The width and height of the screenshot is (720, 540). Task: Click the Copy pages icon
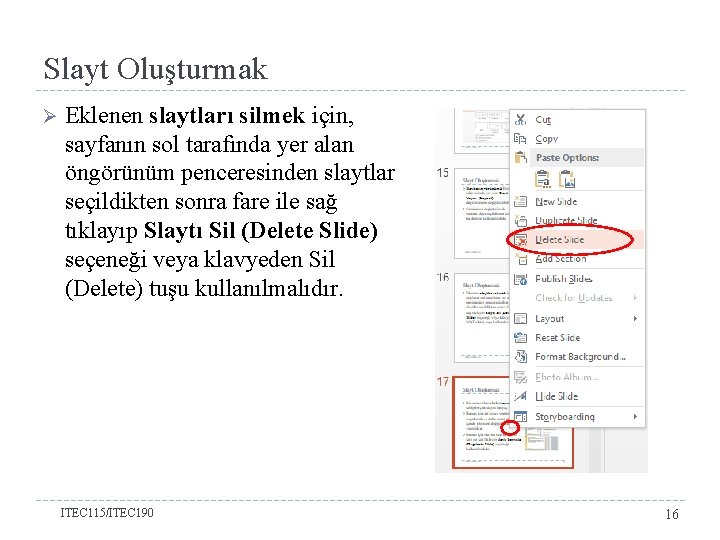[x=520, y=139]
